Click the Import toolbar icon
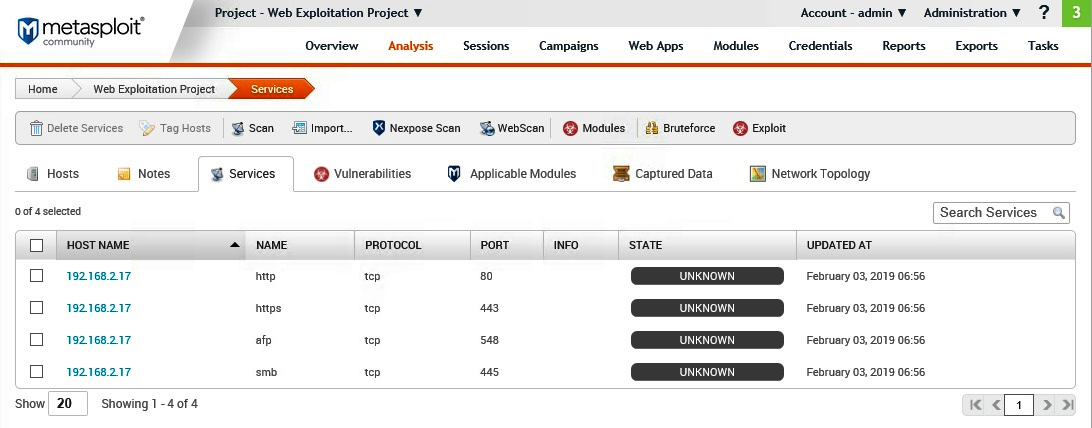The height and width of the screenshot is (428, 1092). point(298,128)
